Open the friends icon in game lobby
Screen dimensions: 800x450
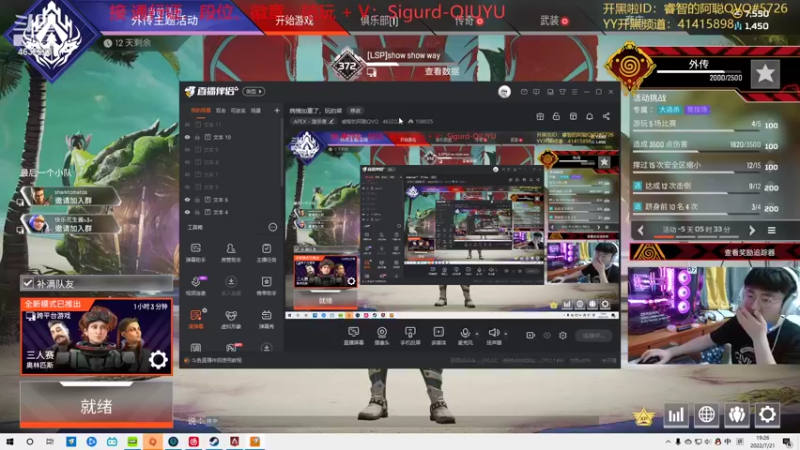737,414
